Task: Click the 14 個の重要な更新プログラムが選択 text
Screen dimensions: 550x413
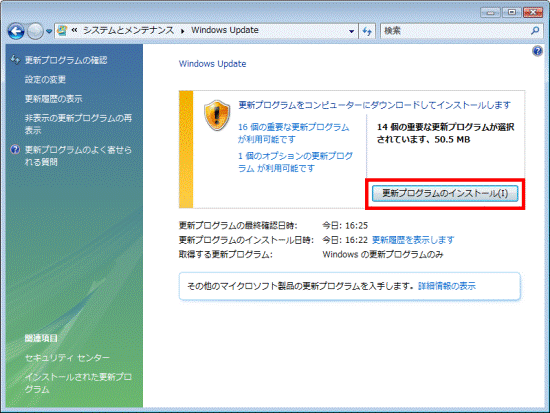Action: (445, 133)
